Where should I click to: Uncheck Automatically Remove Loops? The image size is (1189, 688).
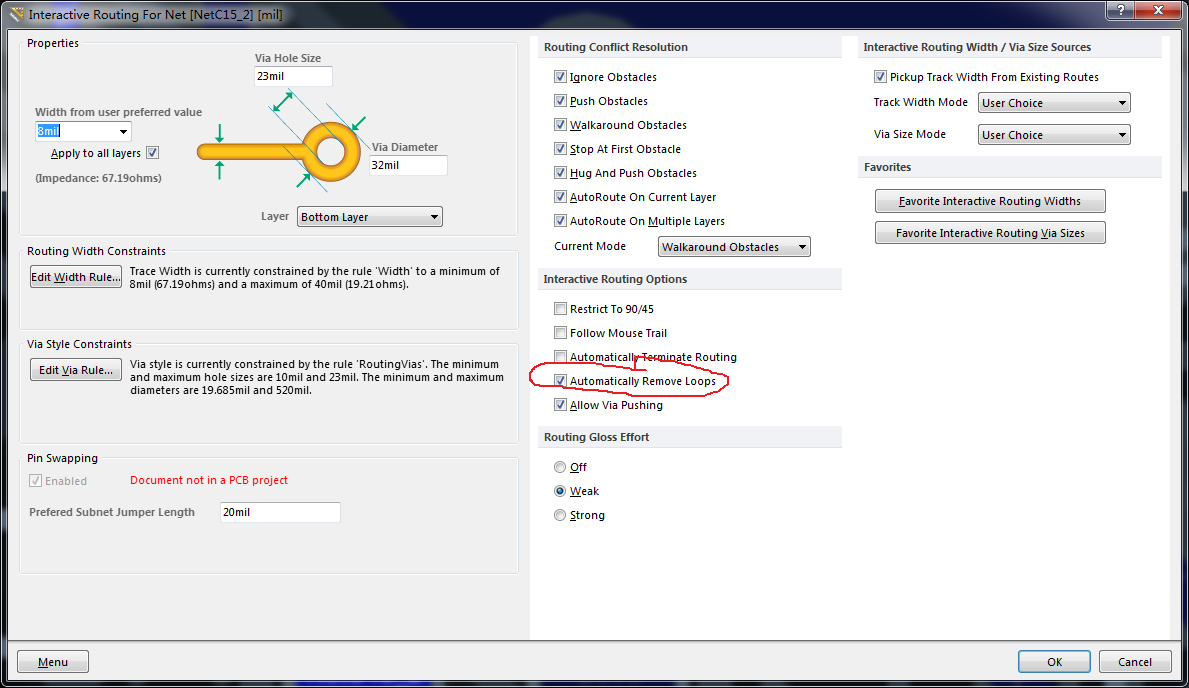tap(560, 381)
